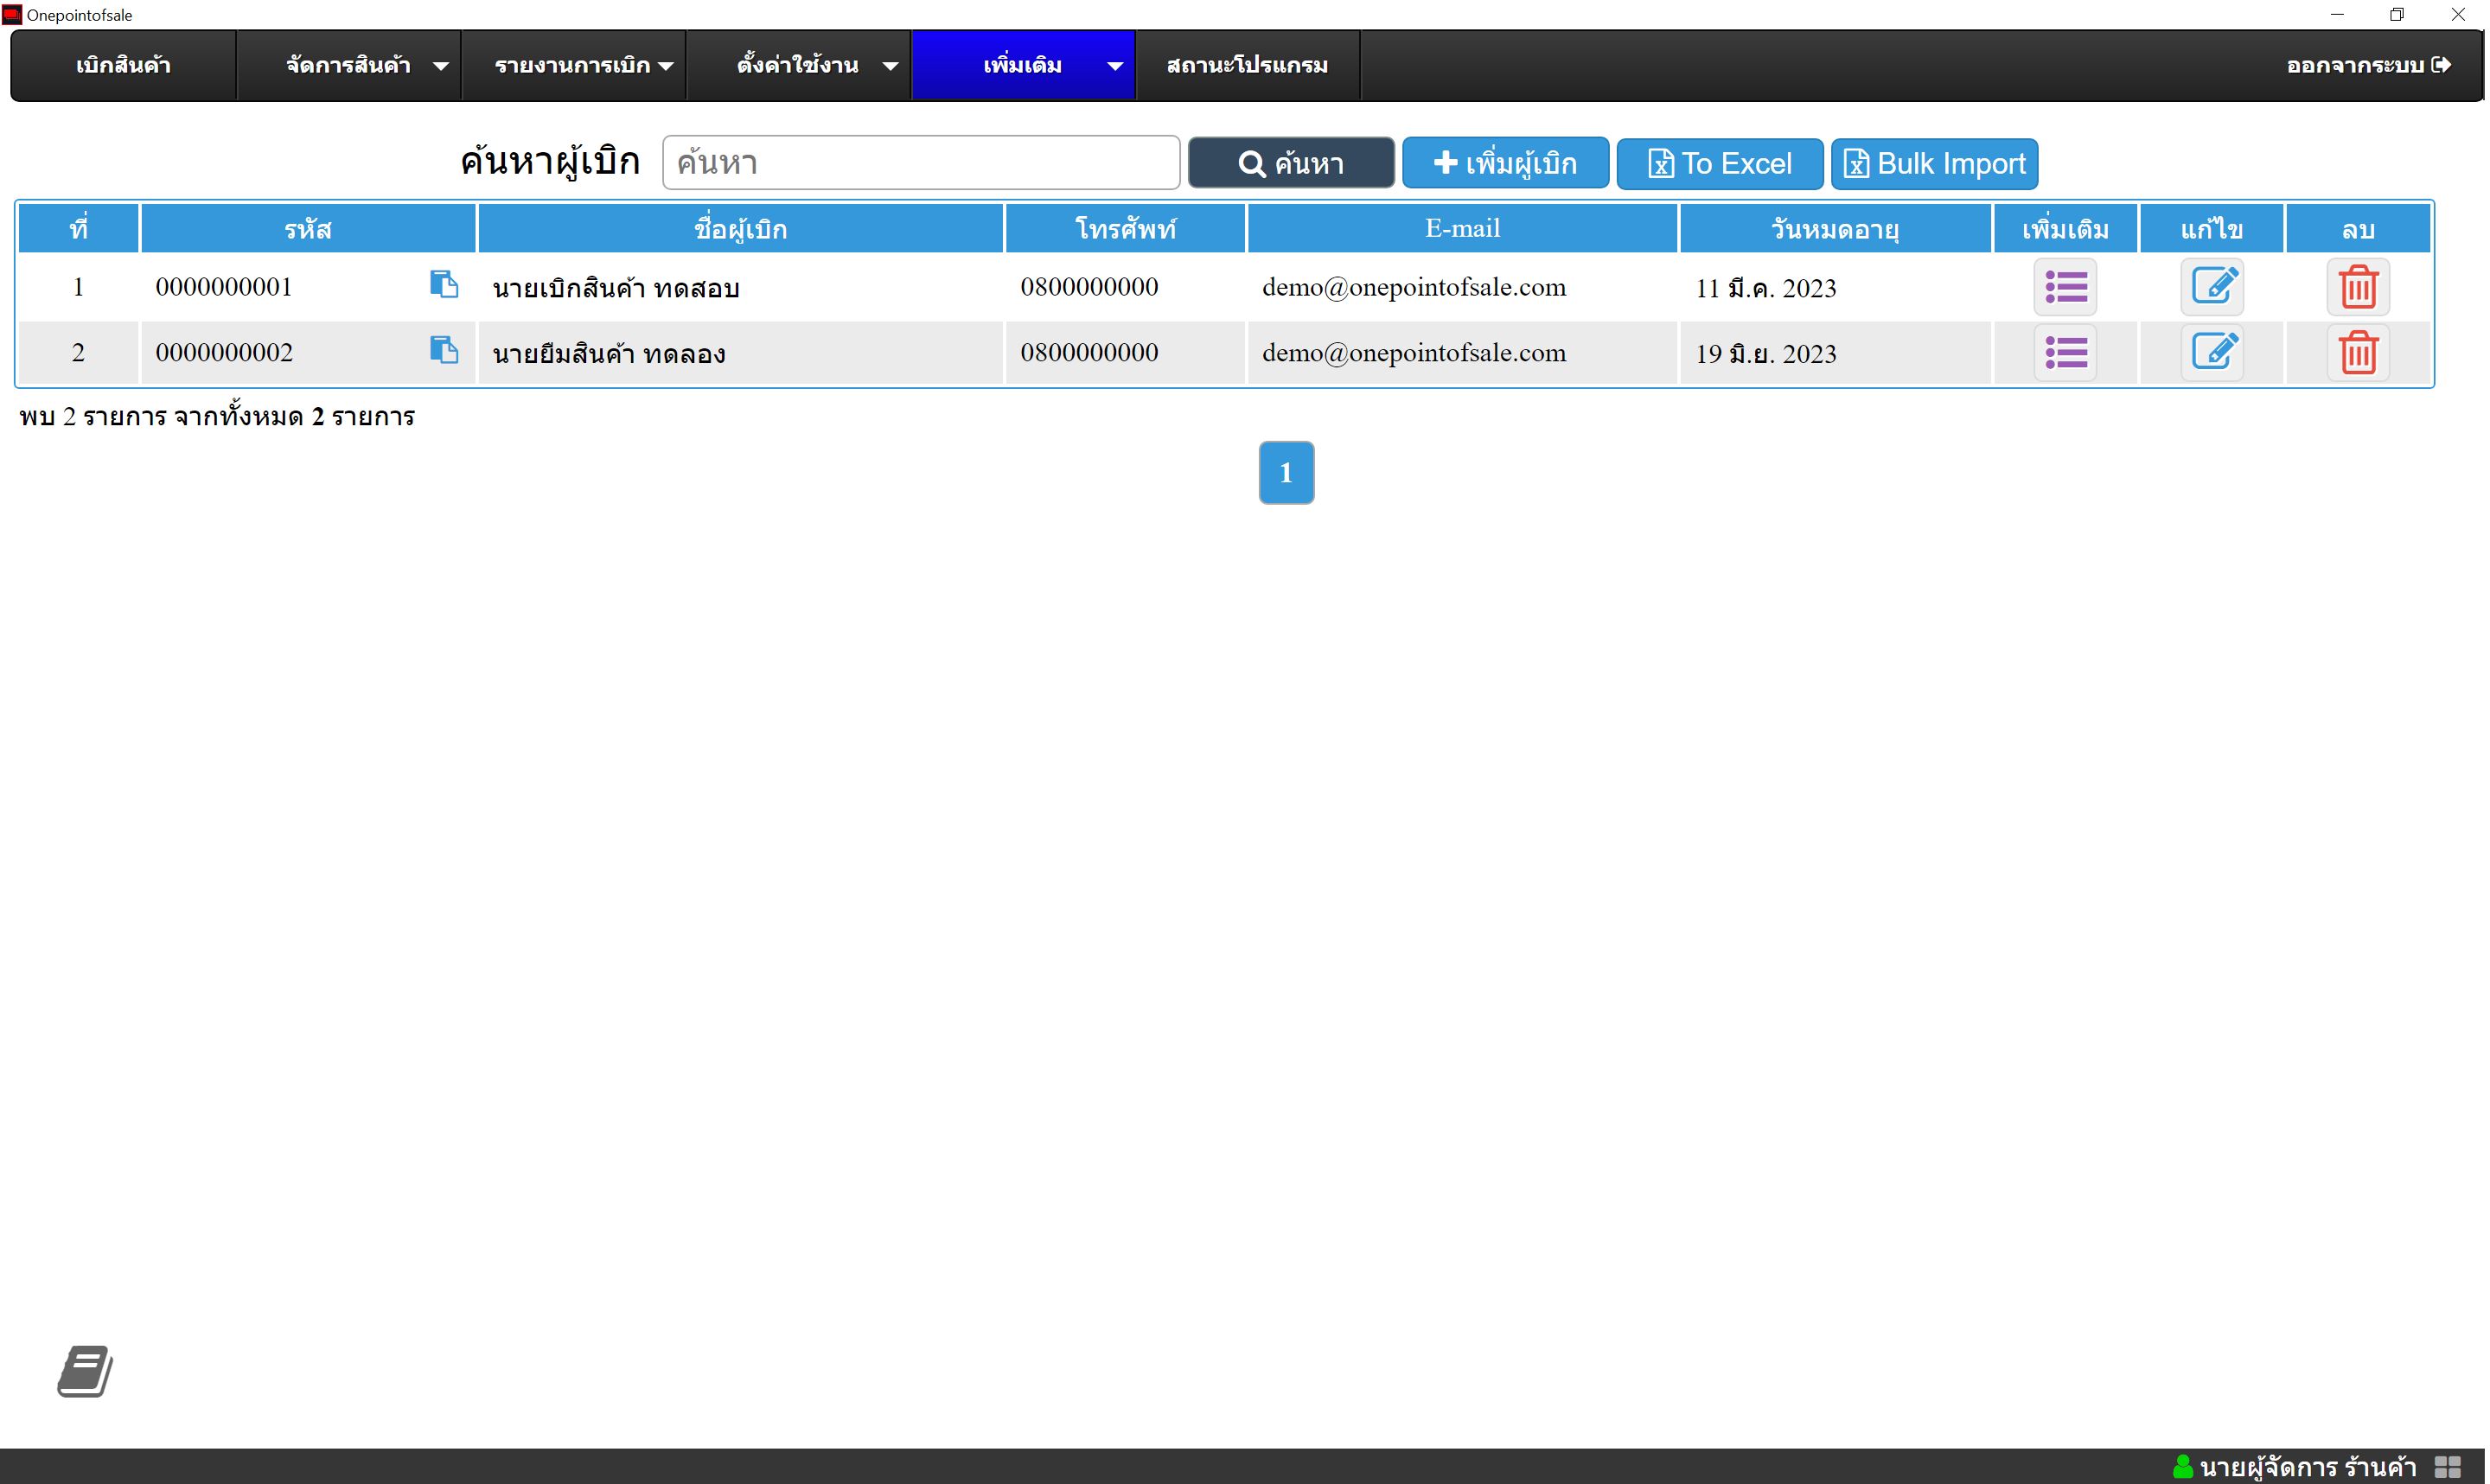Open more details for นายเบิกสินค้า ทดสอบ
This screenshot has width=2490, height=1484.
click(2065, 288)
